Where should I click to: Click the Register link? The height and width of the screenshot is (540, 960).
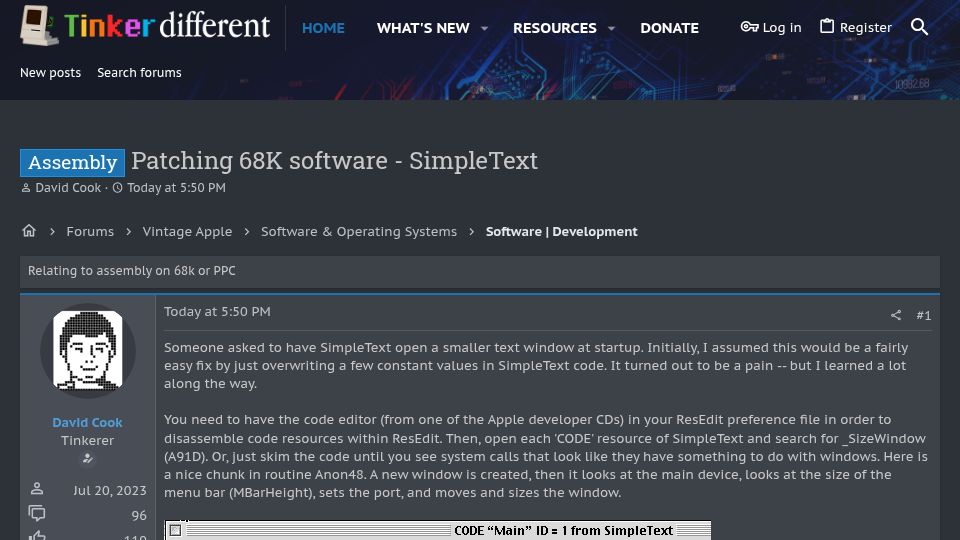(856, 28)
